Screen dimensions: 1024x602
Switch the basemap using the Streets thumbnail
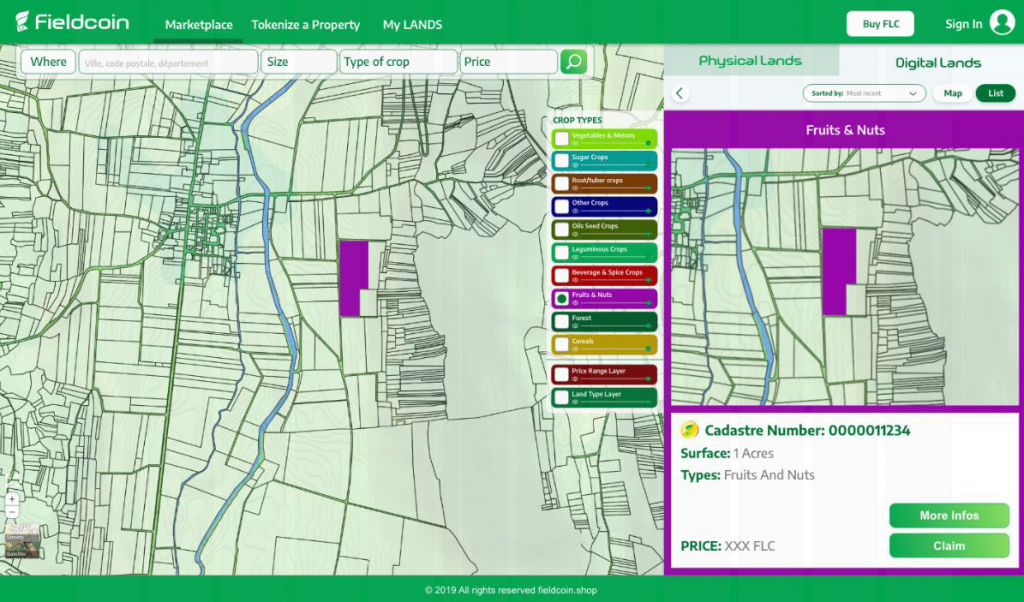tap(22, 533)
